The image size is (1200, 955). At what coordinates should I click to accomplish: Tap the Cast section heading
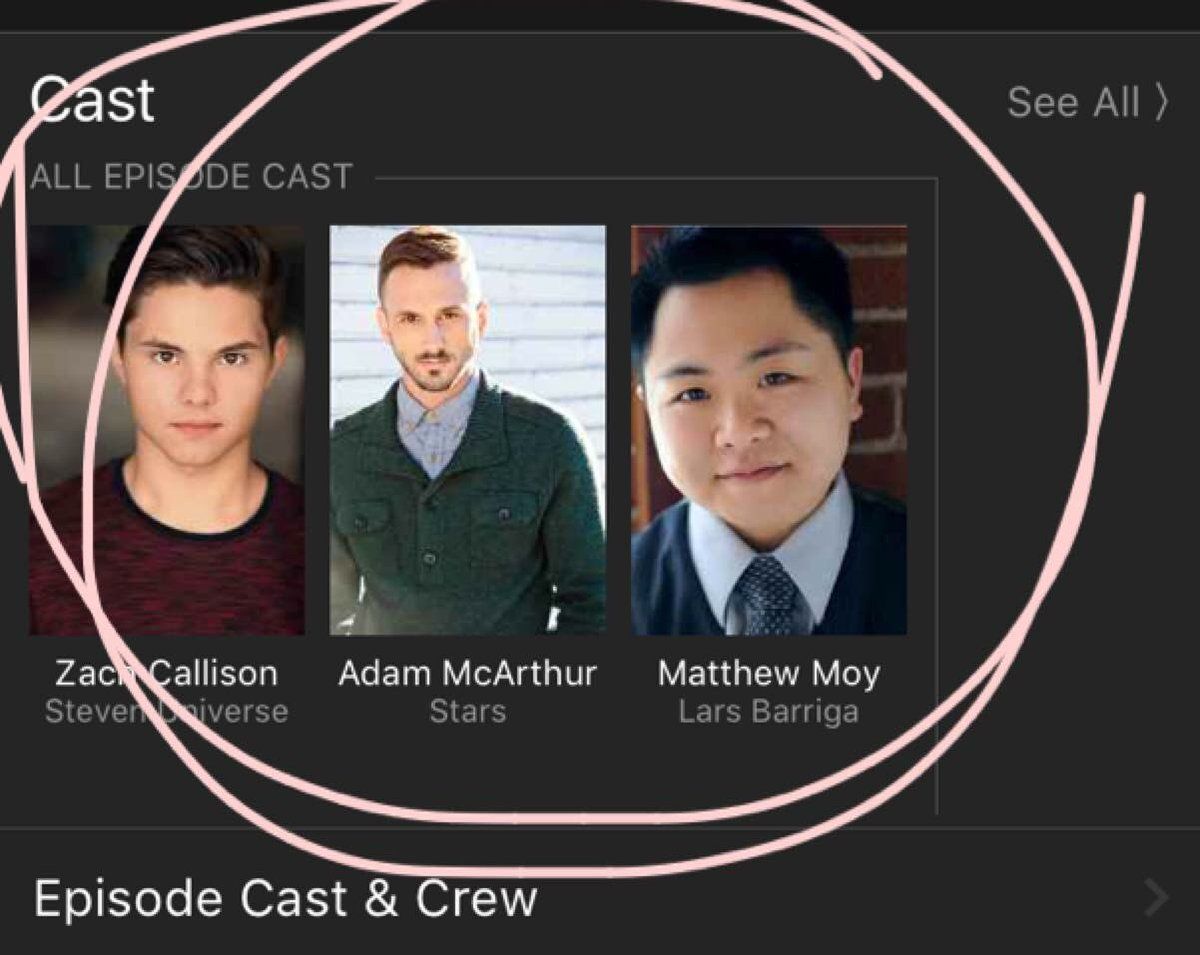coord(92,100)
